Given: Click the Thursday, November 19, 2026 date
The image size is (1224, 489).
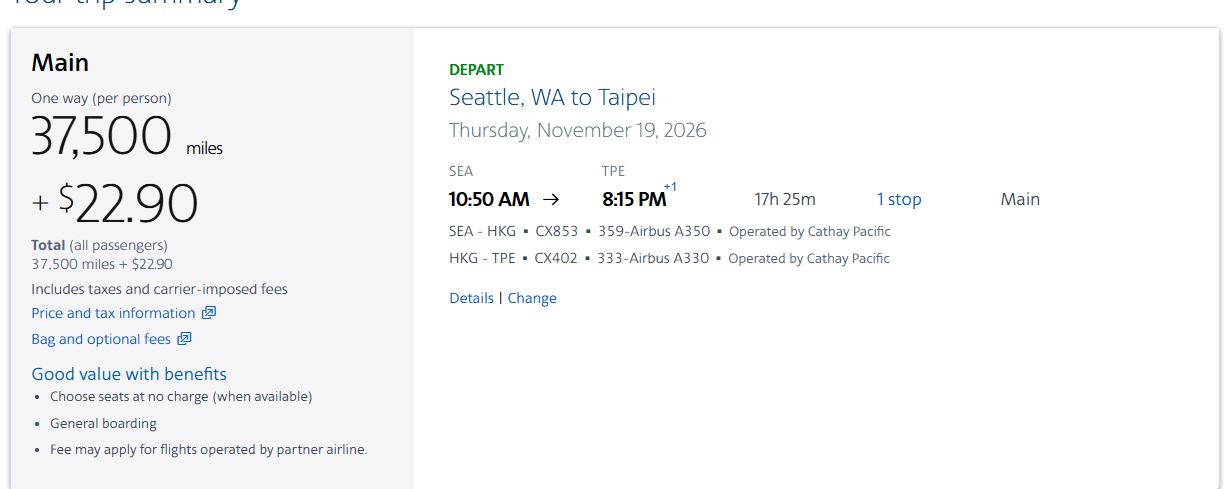Looking at the screenshot, I should tap(577, 130).
